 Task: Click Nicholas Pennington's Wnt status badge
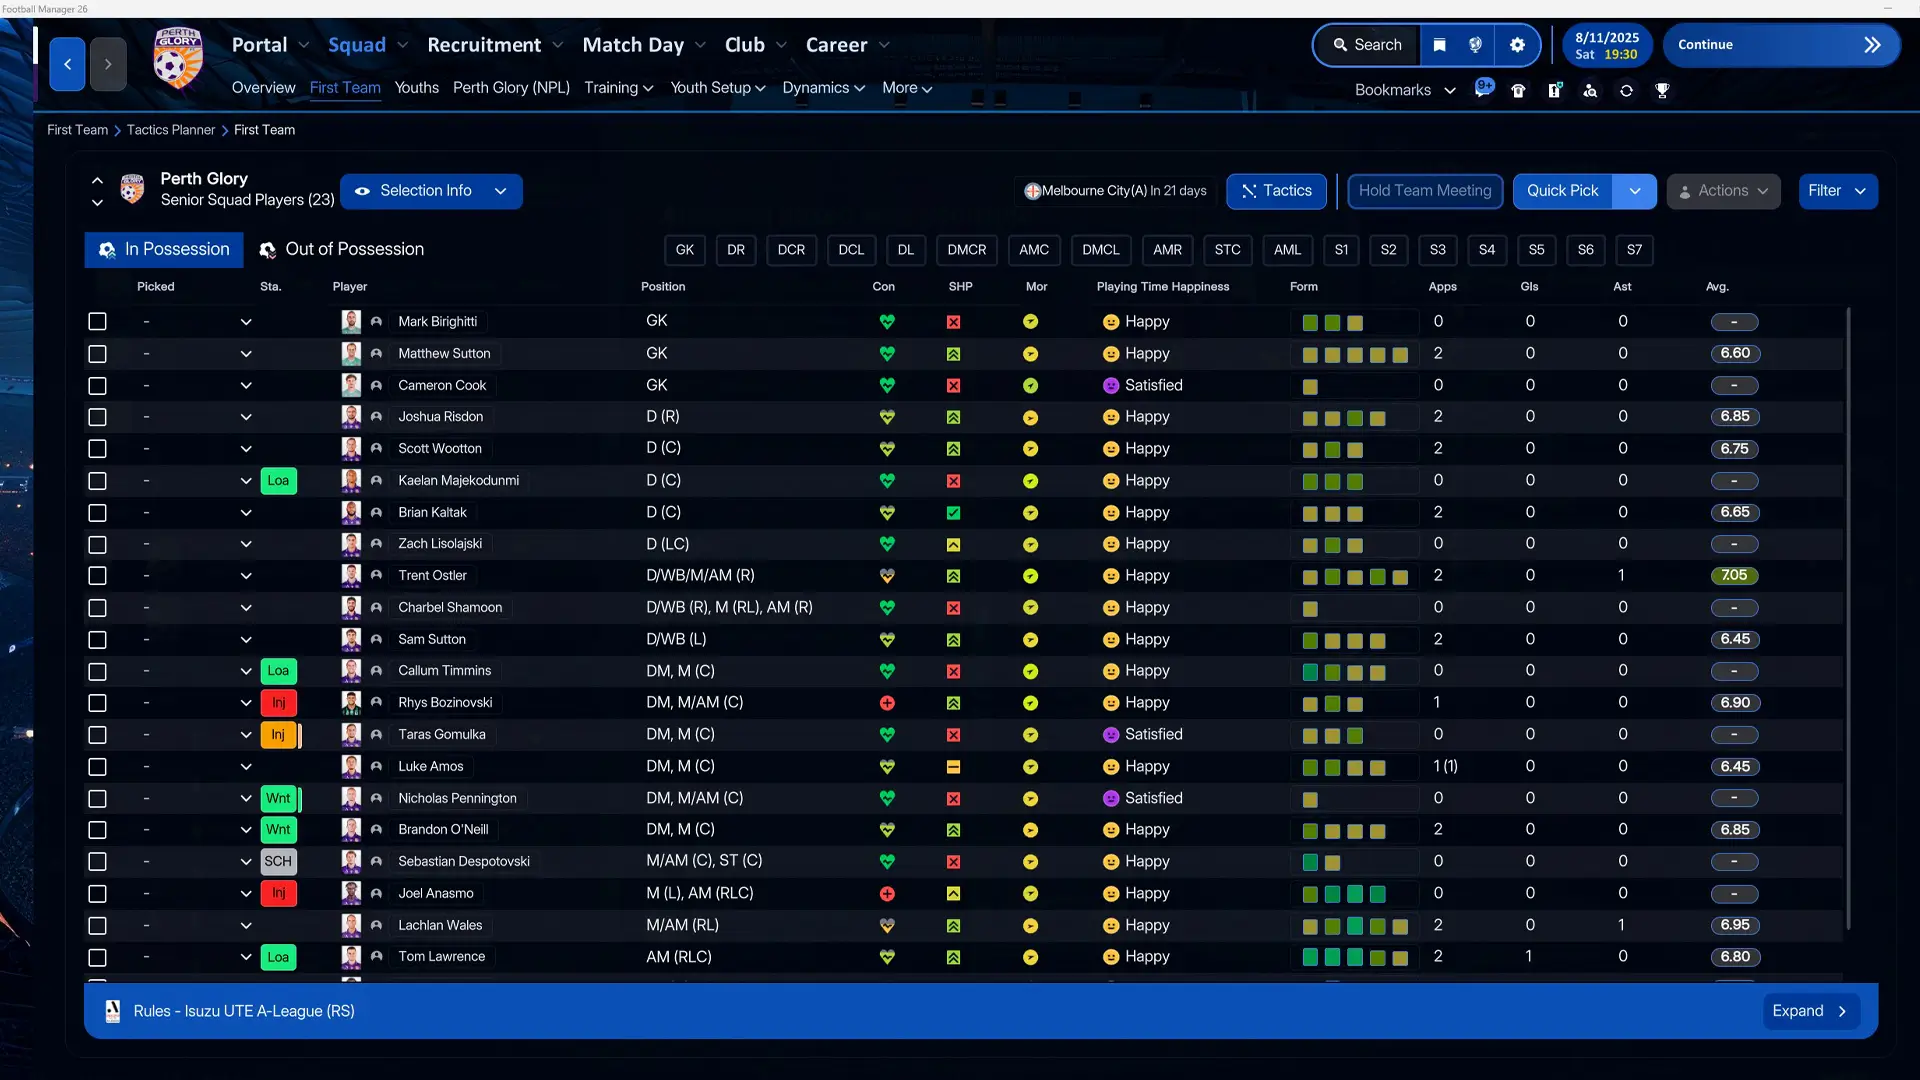click(278, 798)
